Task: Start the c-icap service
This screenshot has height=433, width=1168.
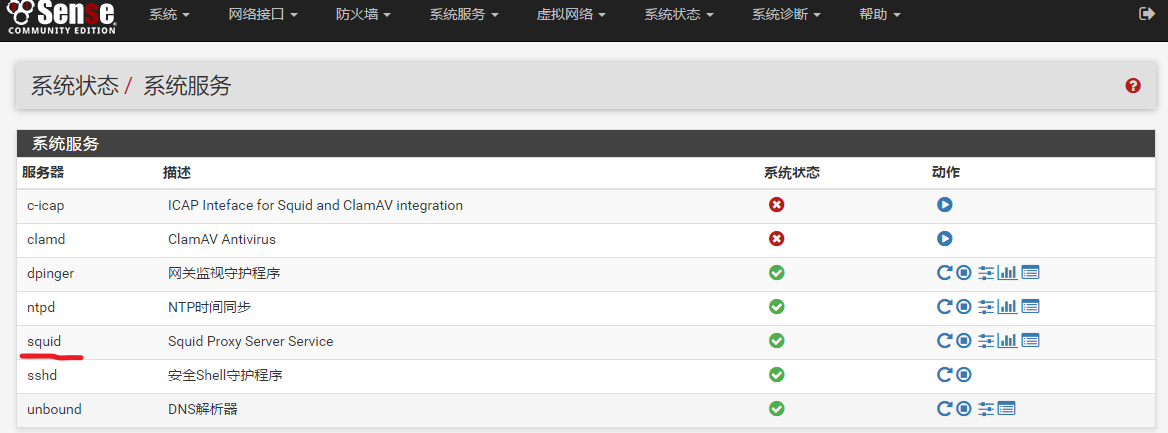Action: (944, 205)
